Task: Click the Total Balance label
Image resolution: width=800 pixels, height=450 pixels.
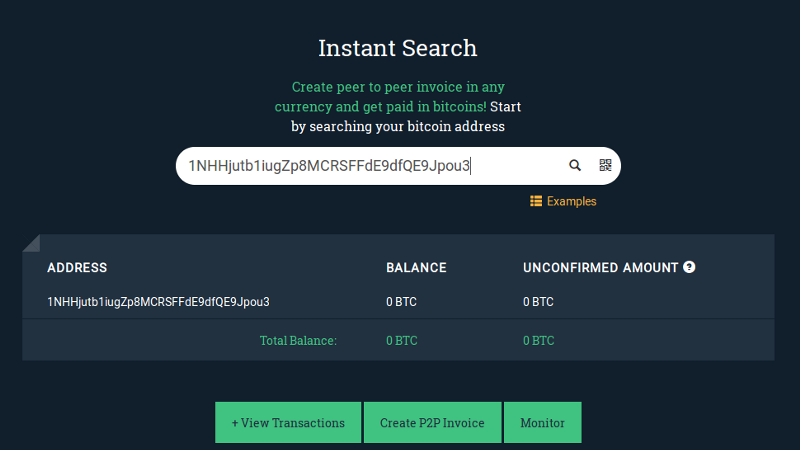Action: 298,341
